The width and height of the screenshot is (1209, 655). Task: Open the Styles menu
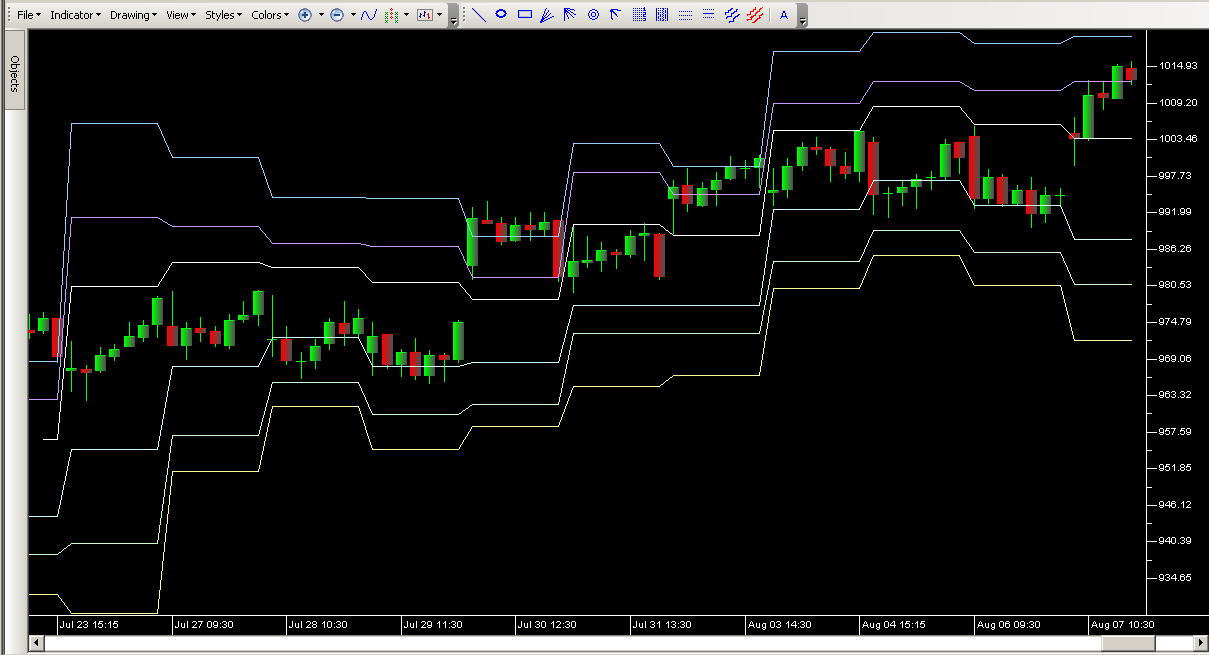221,15
